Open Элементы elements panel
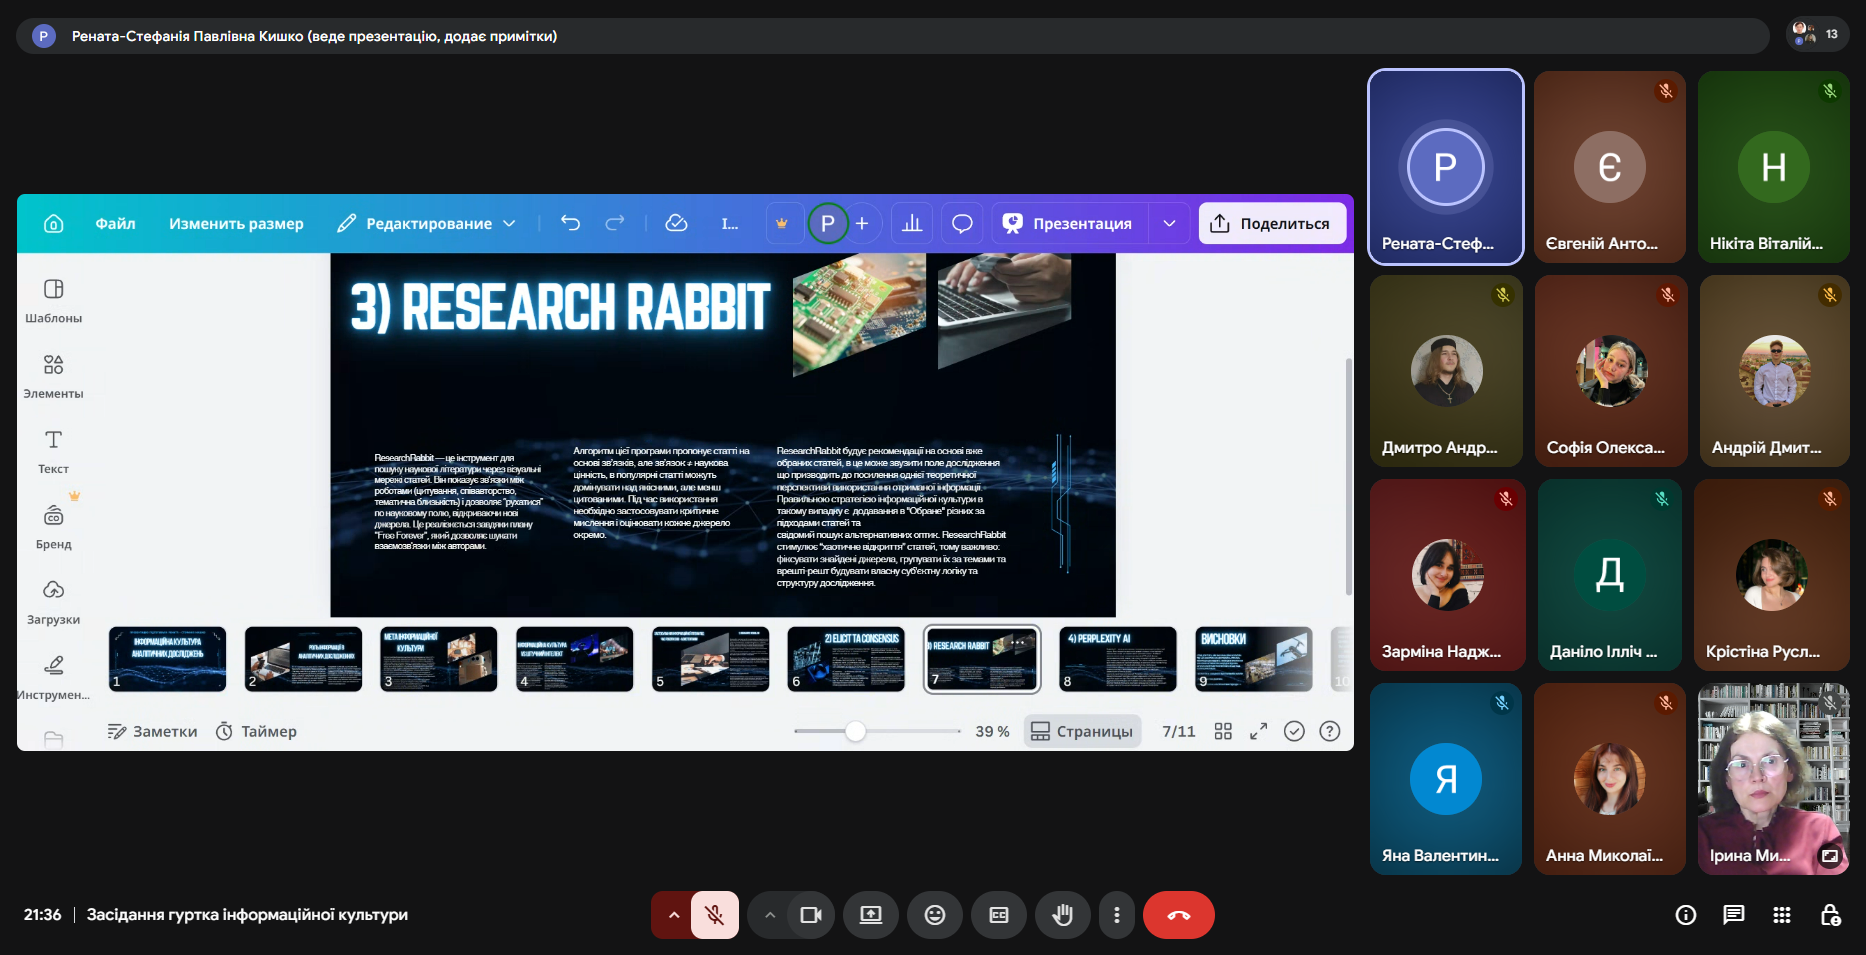This screenshot has height=955, width=1866. coord(54,376)
